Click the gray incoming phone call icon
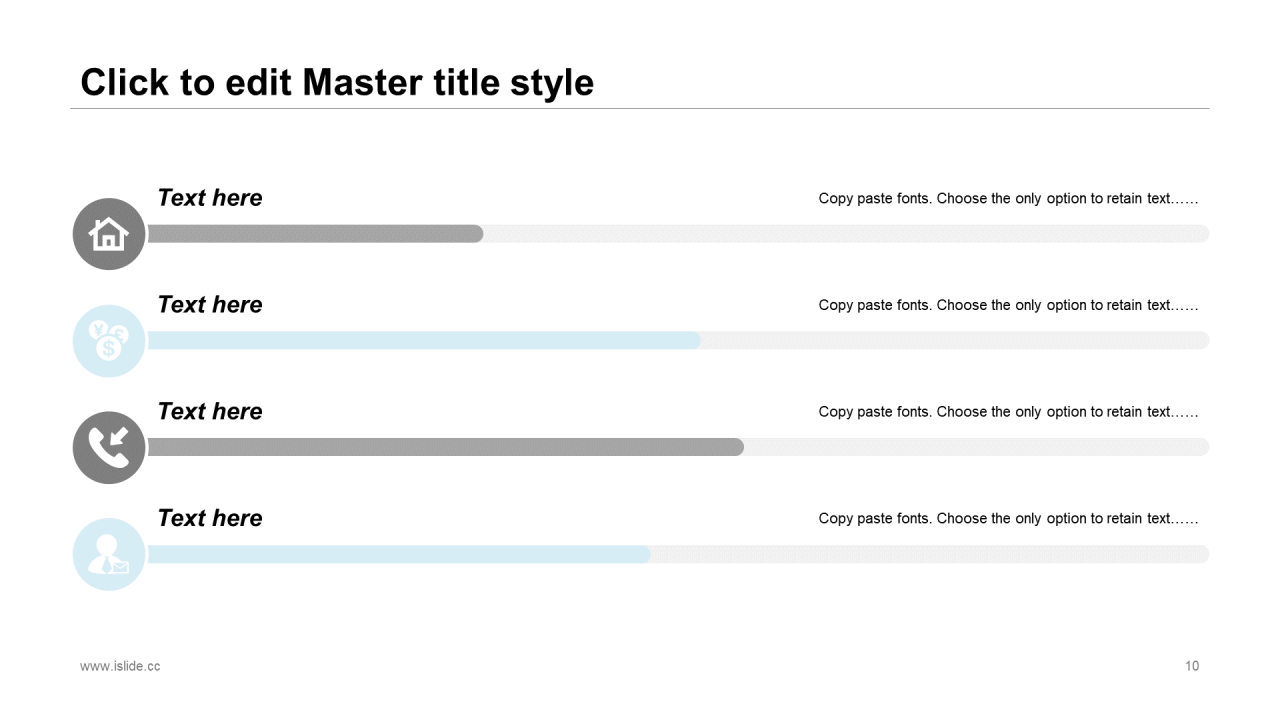 [x=109, y=448]
